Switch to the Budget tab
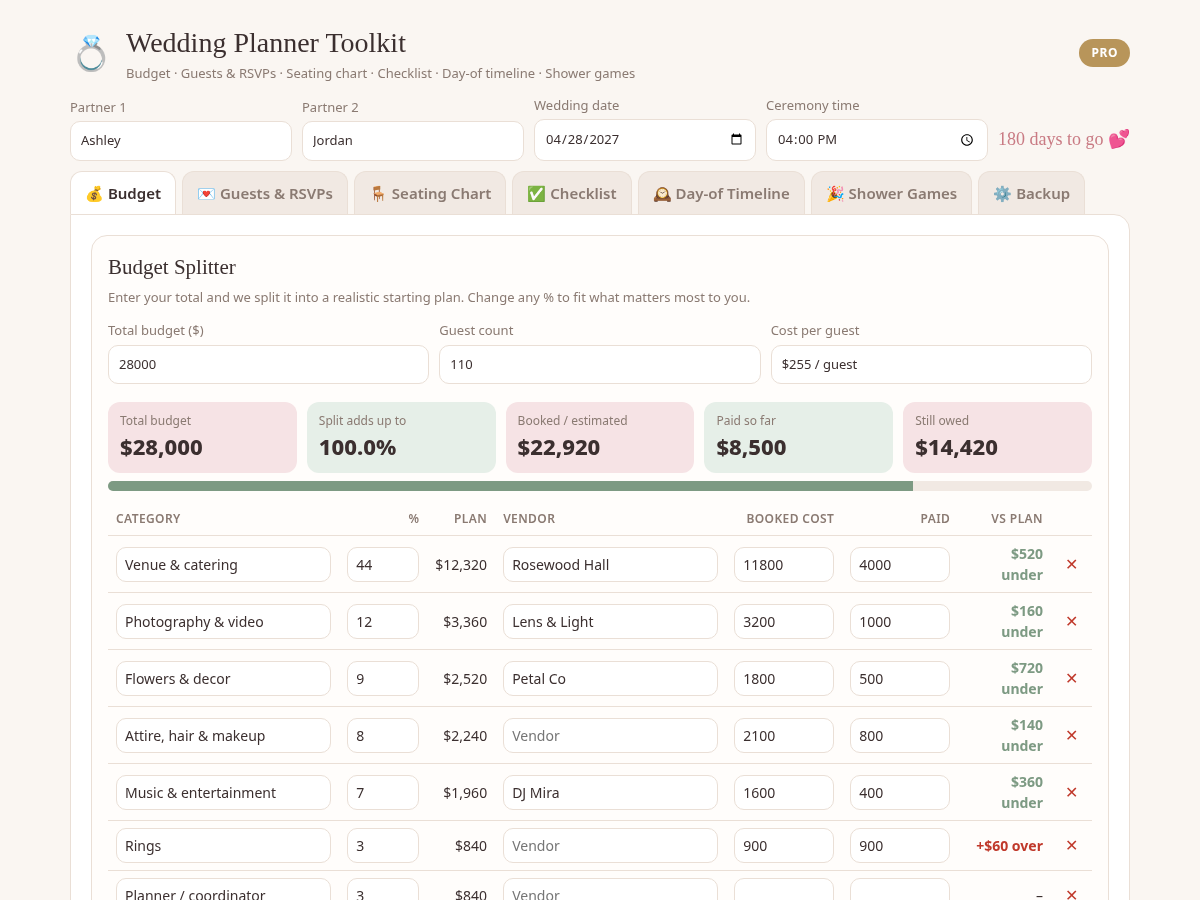The width and height of the screenshot is (1200, 900). [x=123, y=193]
